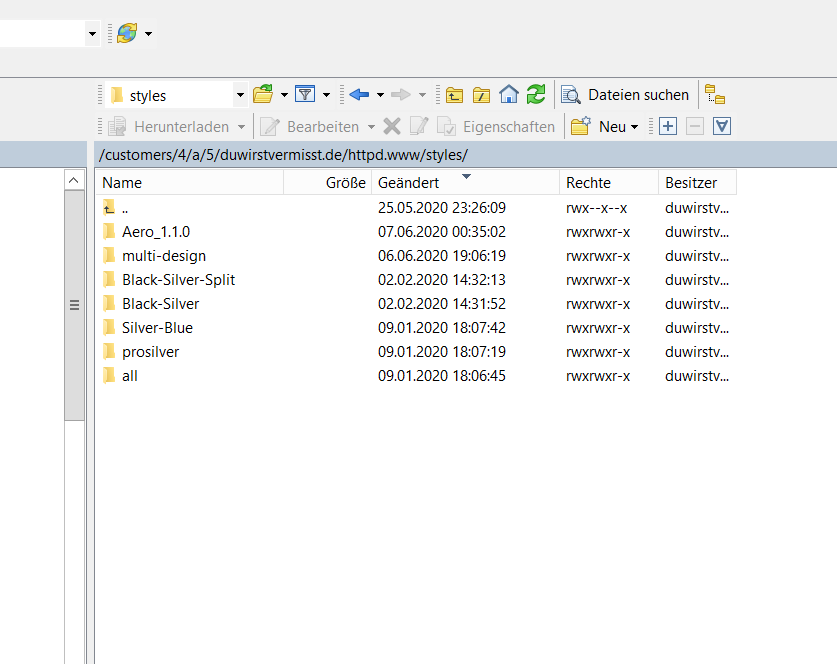Select the '..' parent folder row
This screenshot has height=664, width=837.
pos(416,208)
